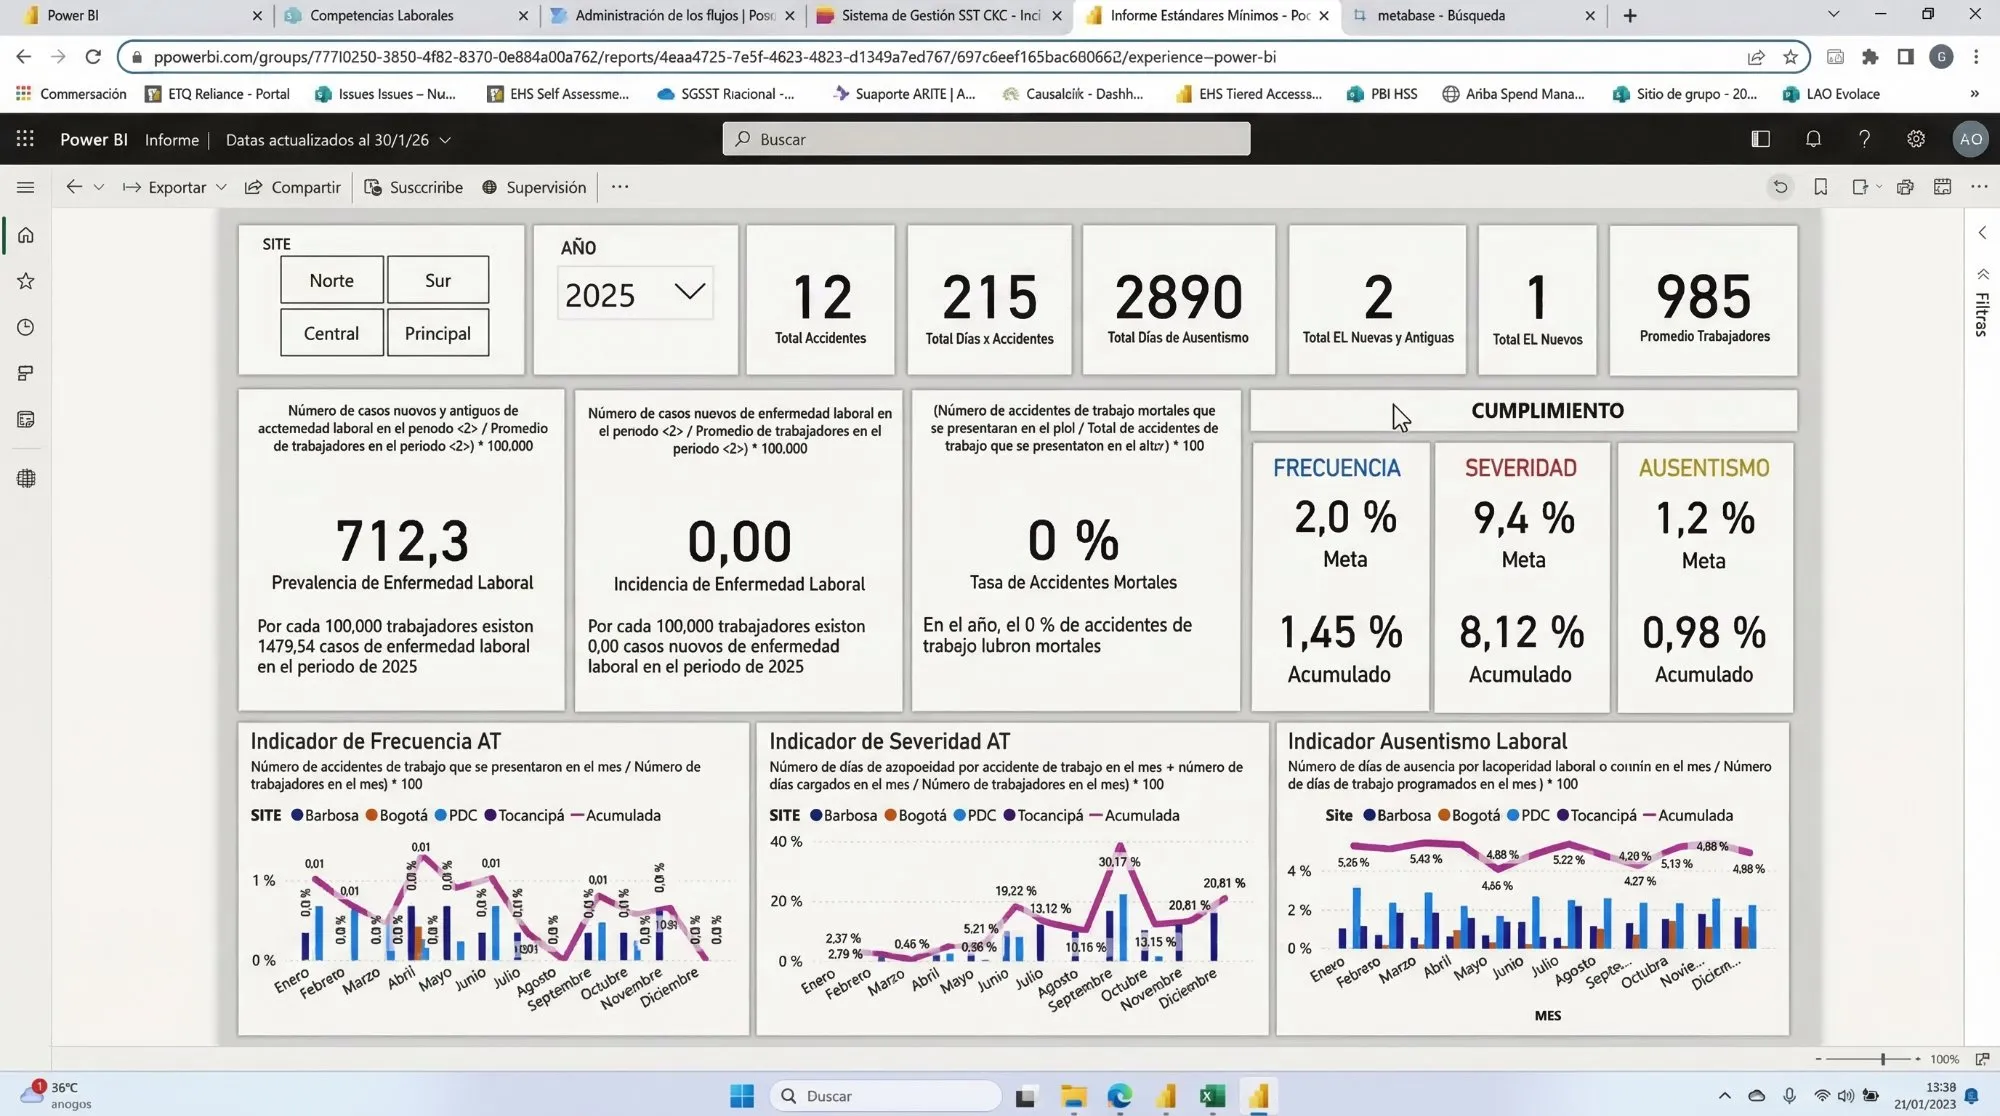Click the help question mark icon

1864,139
